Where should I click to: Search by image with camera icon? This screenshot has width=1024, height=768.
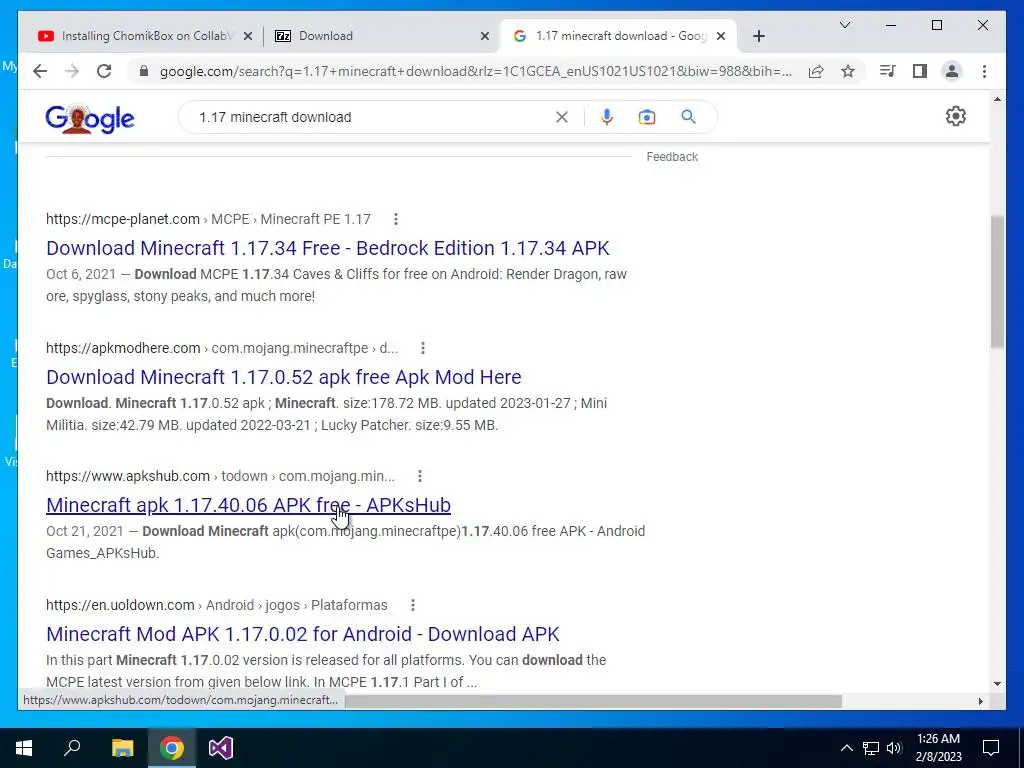[647, 117]
